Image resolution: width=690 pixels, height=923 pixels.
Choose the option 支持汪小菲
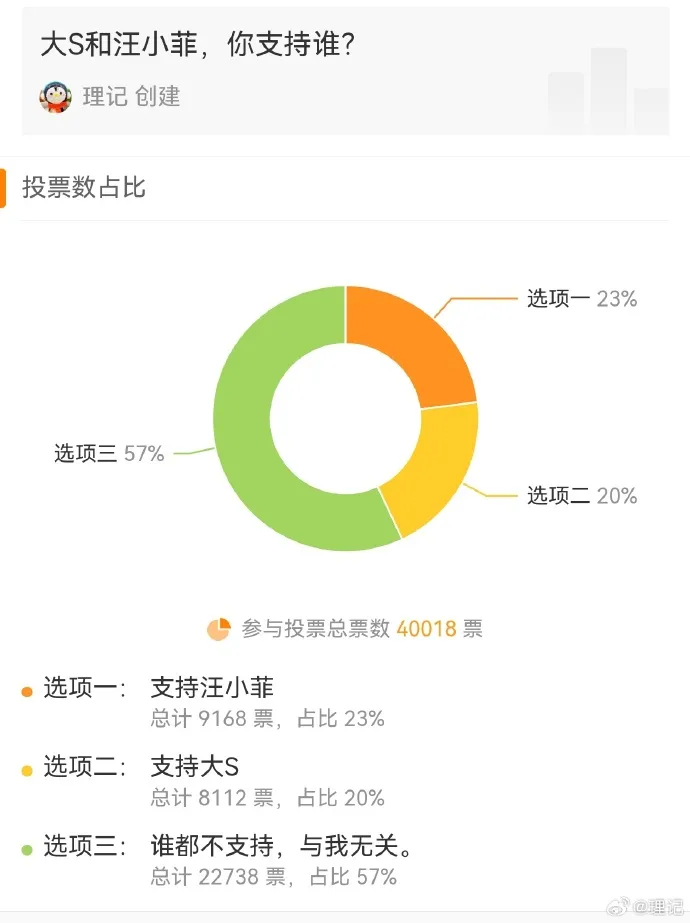click(213, 688)
